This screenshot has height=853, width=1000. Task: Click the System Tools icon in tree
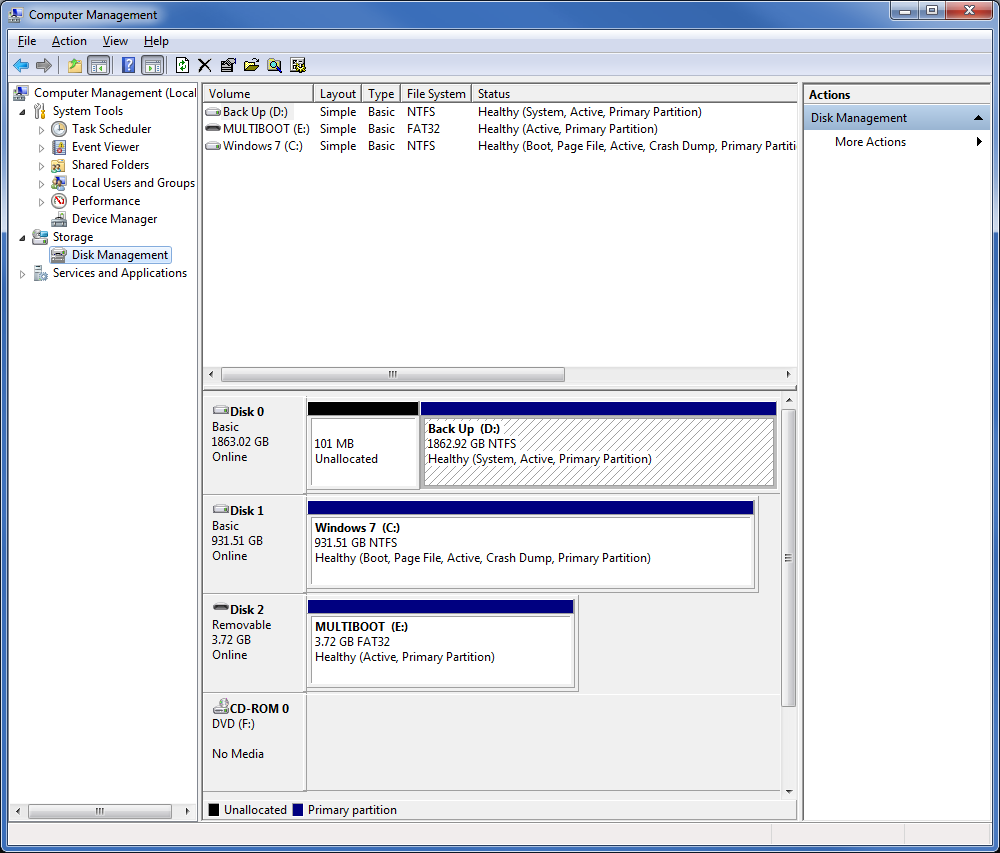coord(40,111)
